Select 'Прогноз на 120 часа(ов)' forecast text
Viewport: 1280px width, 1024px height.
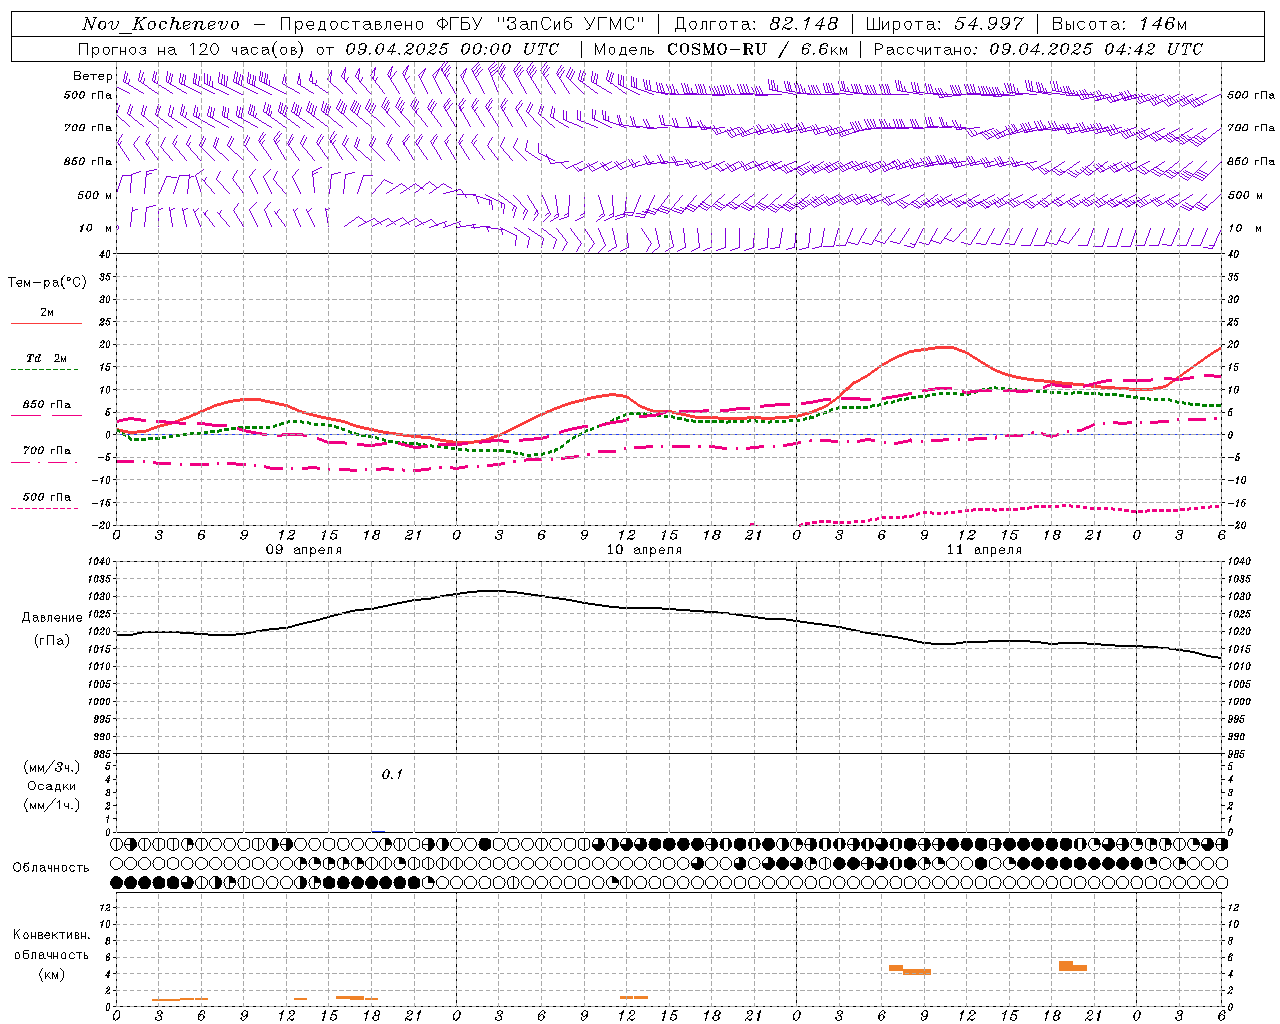[x=192, y=49]
